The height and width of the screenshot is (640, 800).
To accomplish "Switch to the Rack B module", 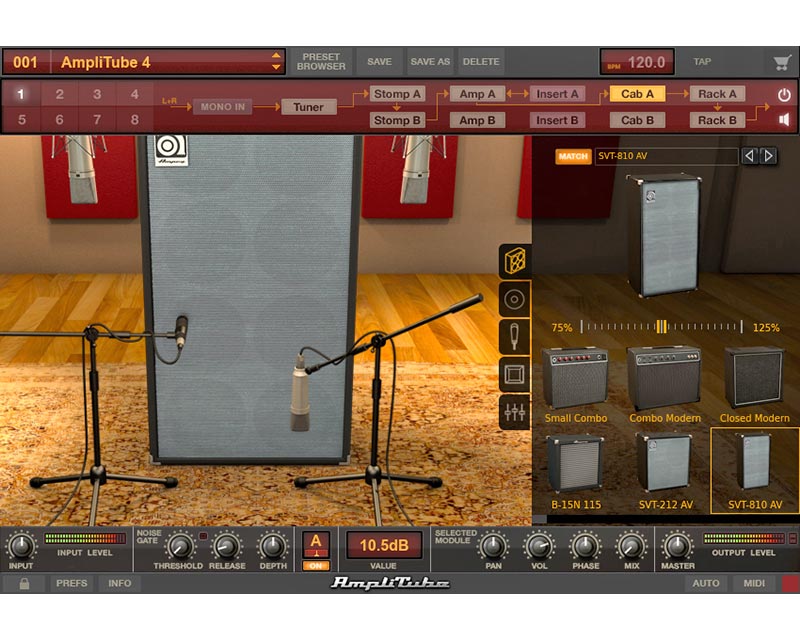I will click(x=717, y=120).
